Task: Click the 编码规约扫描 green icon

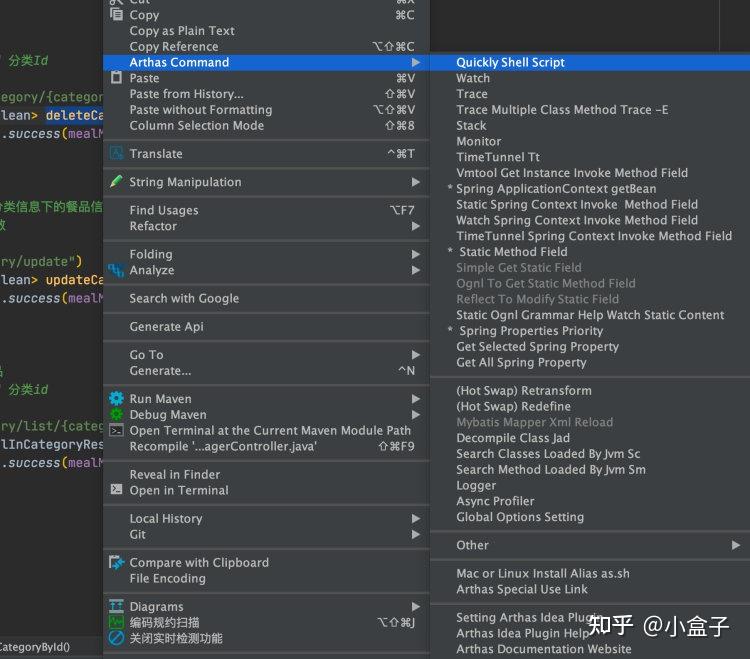Action: 116,622
